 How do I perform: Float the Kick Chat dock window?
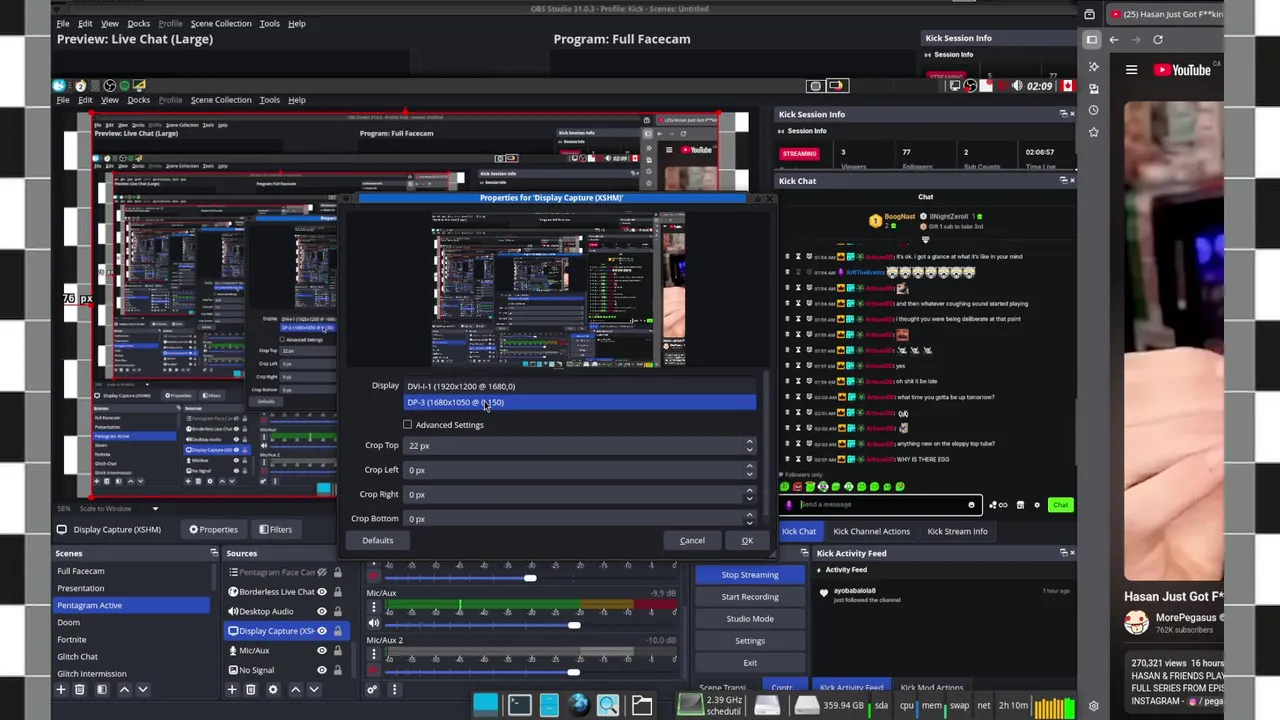(1063, 181)
